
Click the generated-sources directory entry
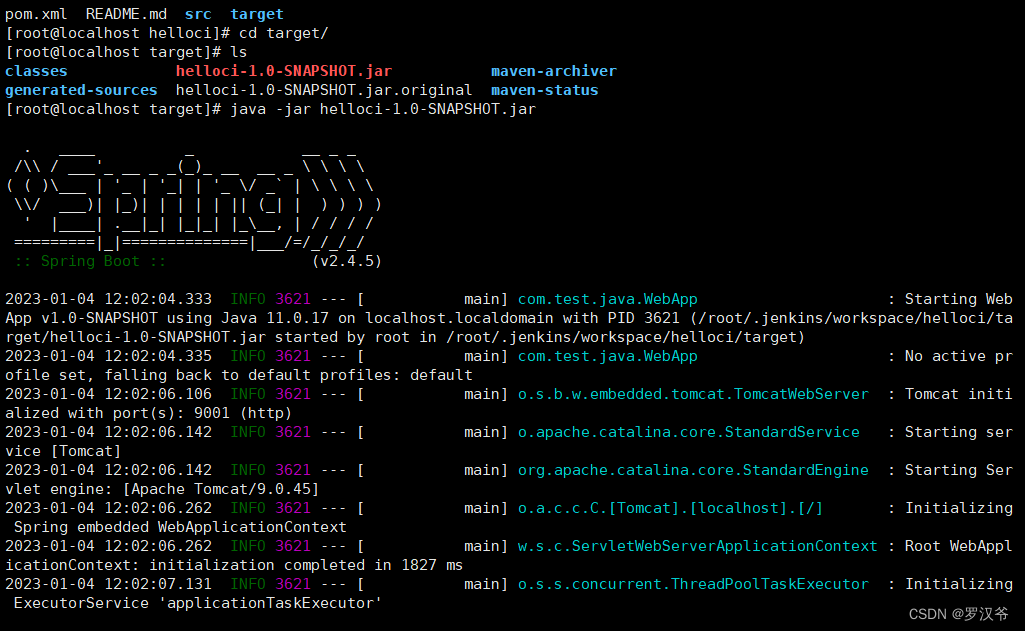point(81,90)
